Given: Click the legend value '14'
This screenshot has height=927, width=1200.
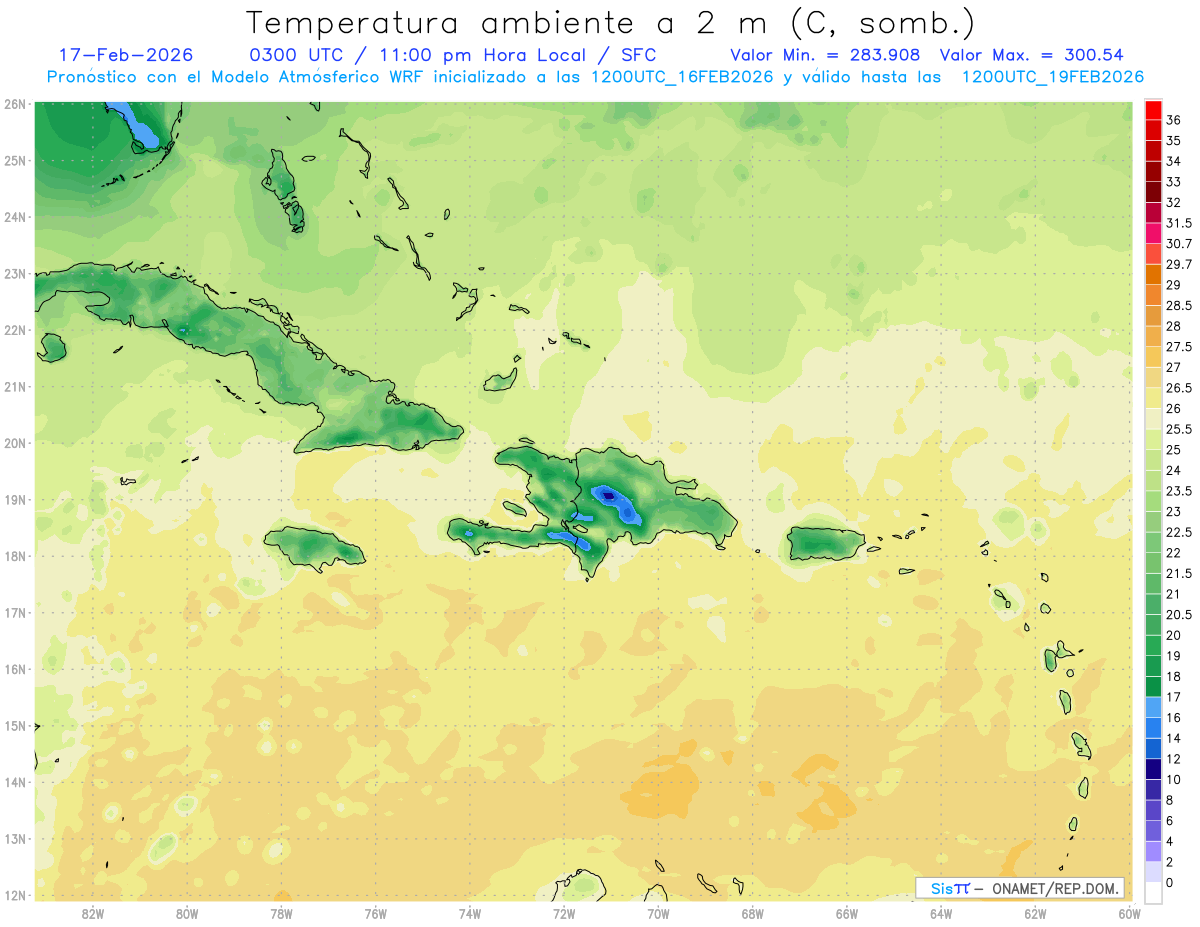Looking at the screenshot, I should (x=1173, y=738).
